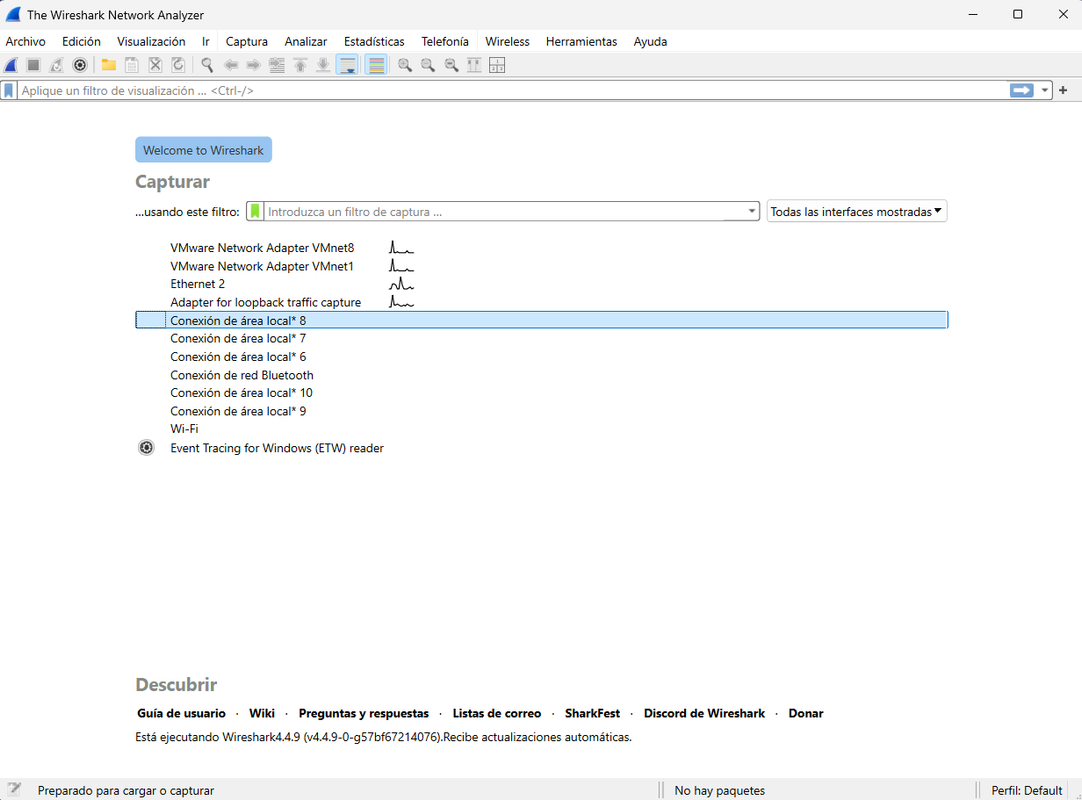Select Adapter for loopback traffic capture
Image resolution: width=1082 pixels, height=800 pixels.
click(x=541, y=302)
